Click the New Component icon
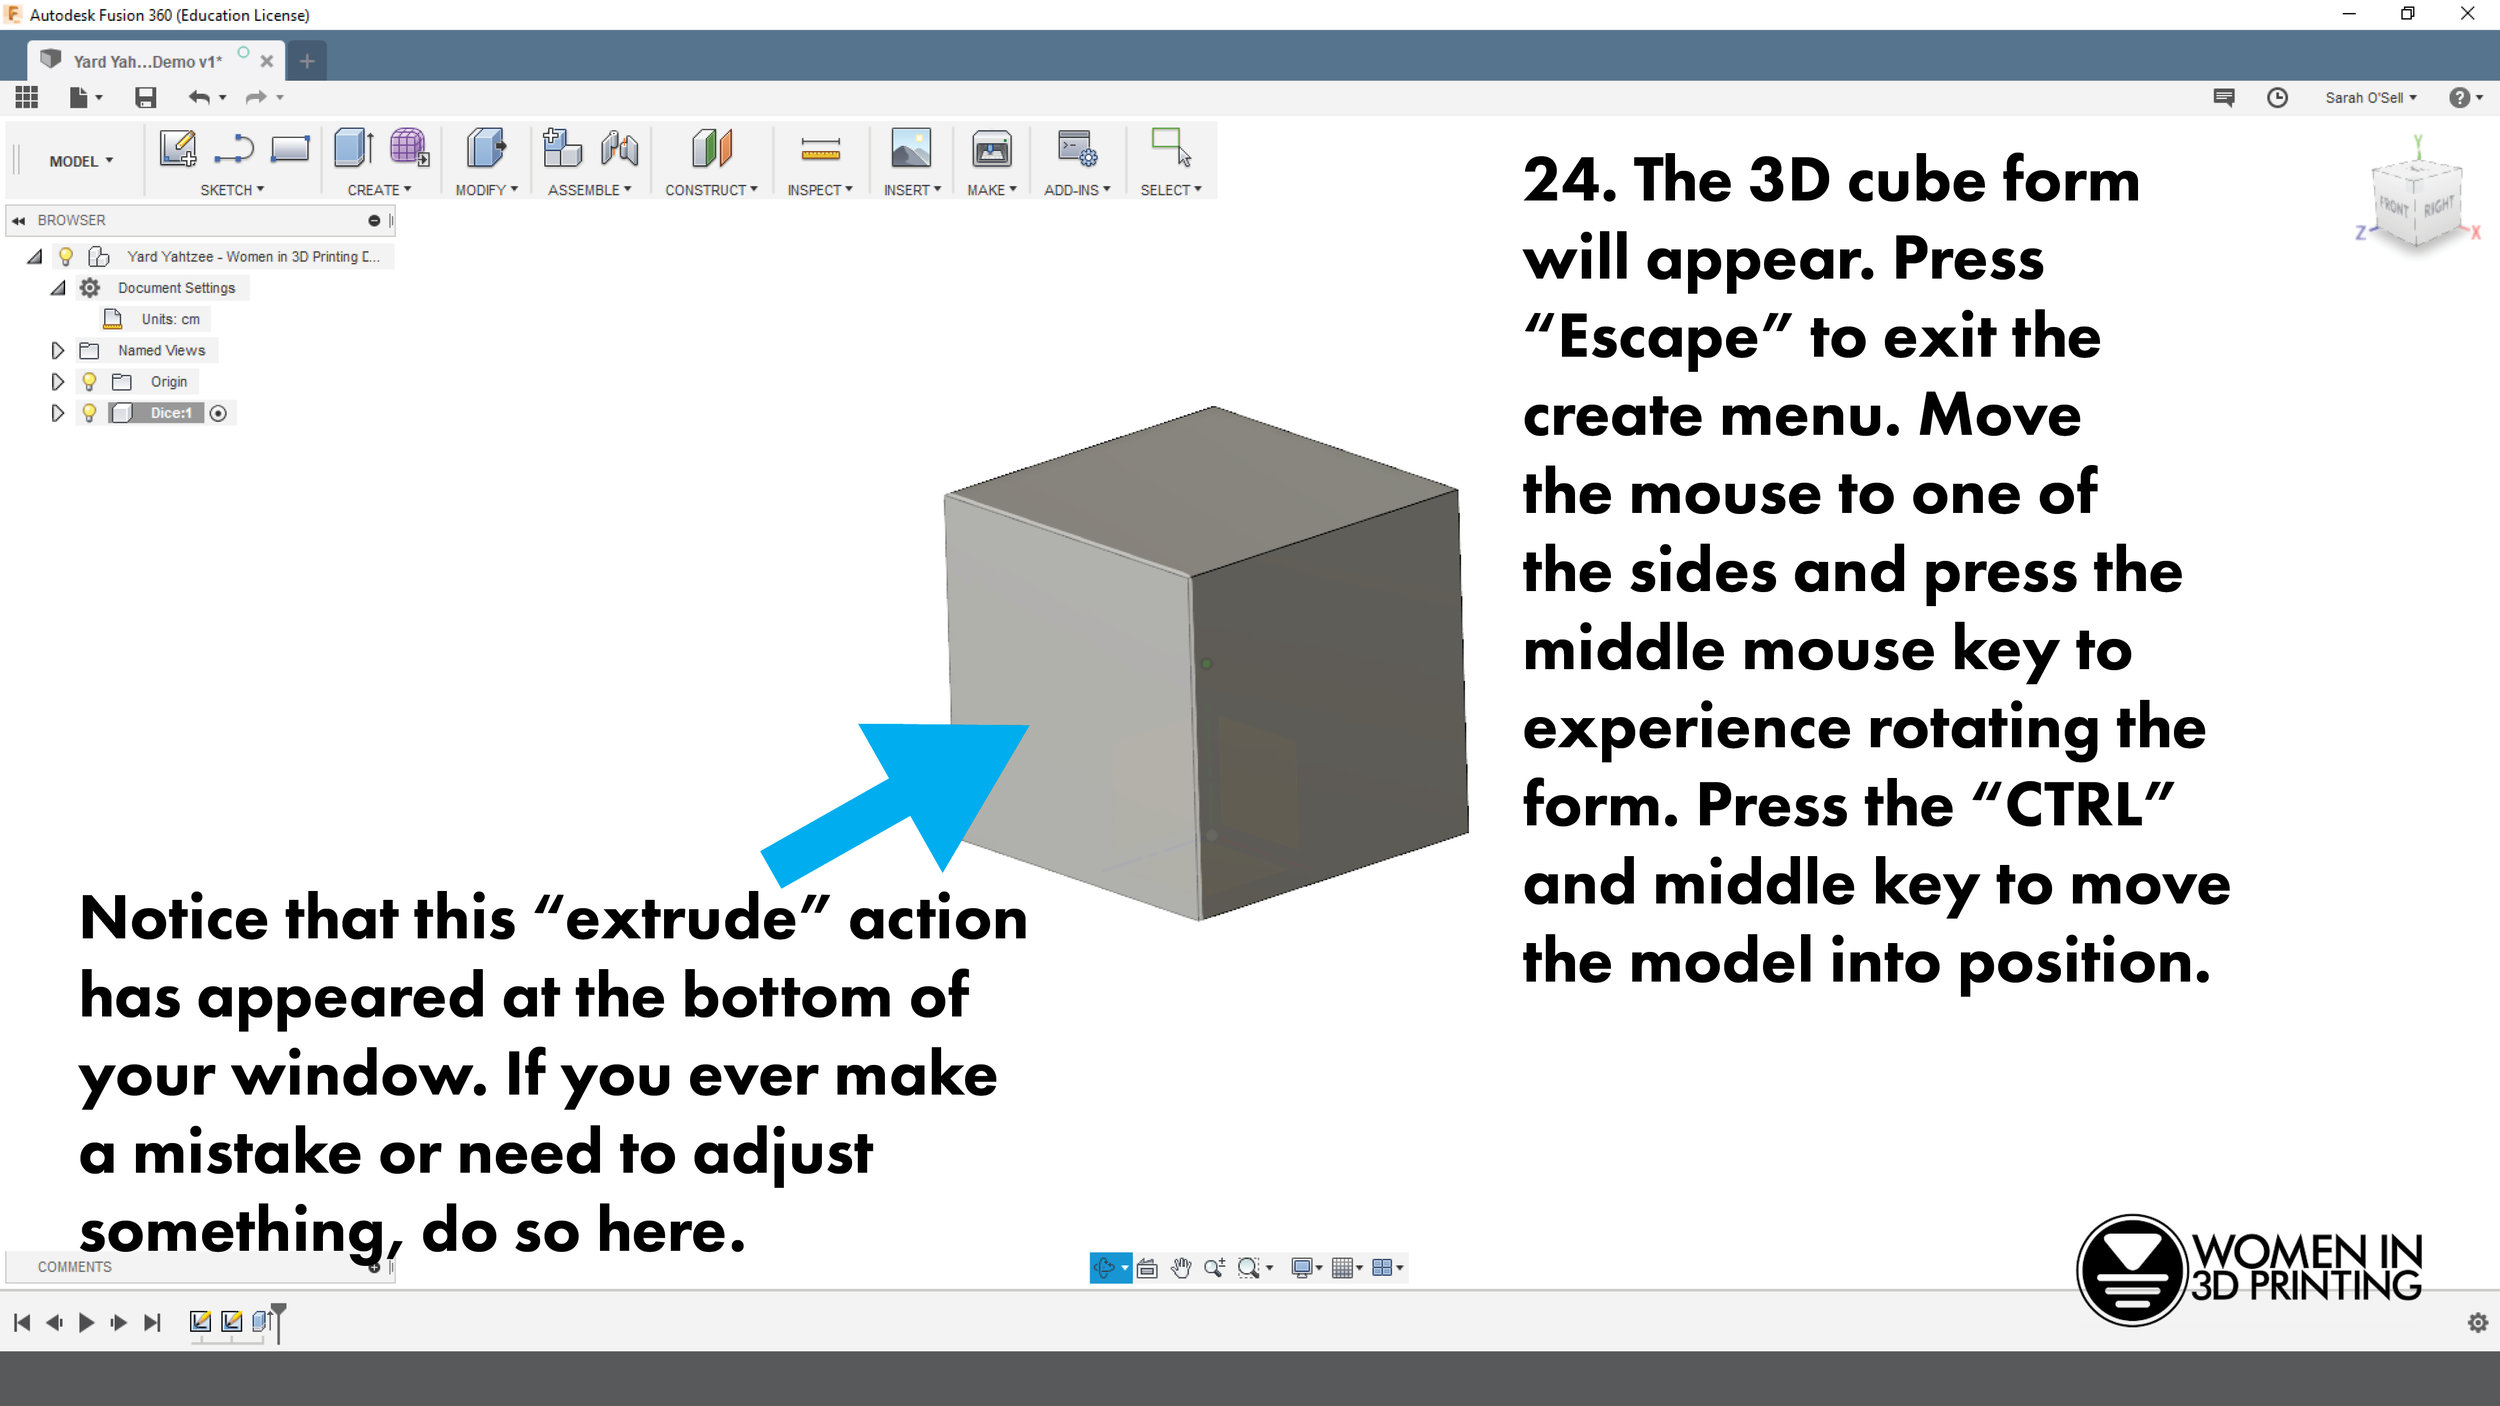Image resolution: width=2500 pixels, height=1406 pixels. point(562,148)
